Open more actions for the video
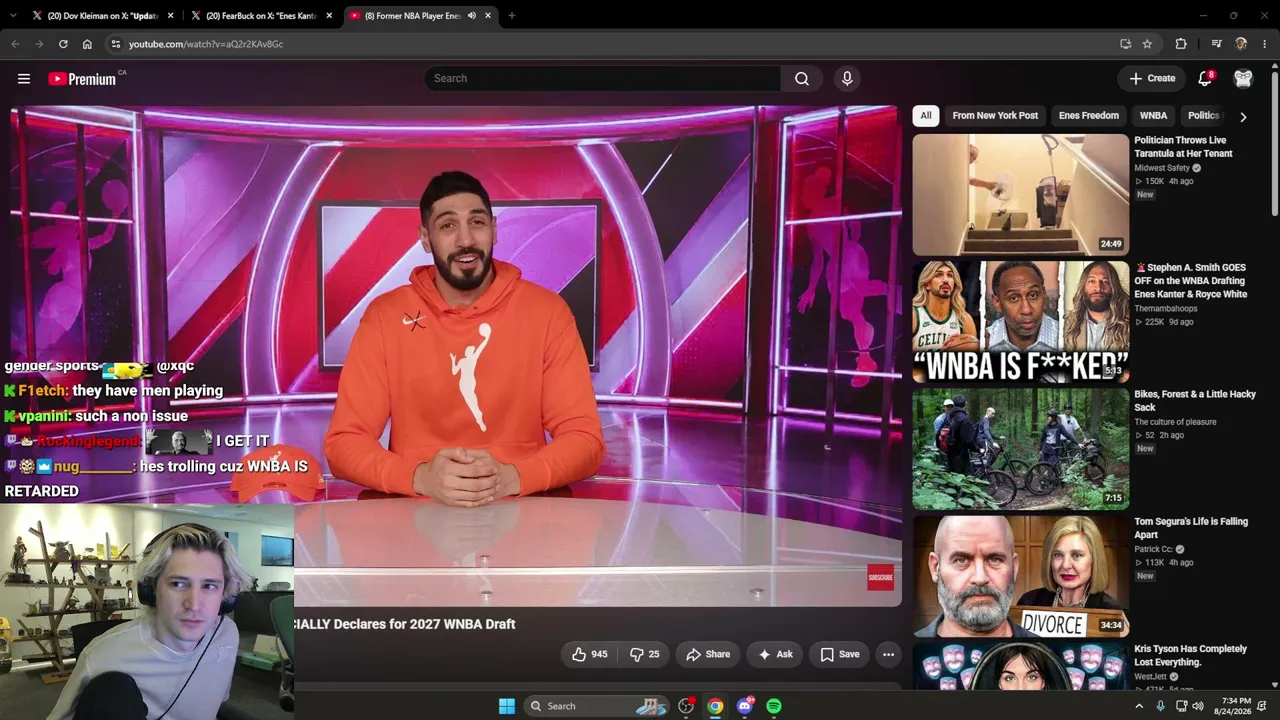 click(x=888, y=654)
